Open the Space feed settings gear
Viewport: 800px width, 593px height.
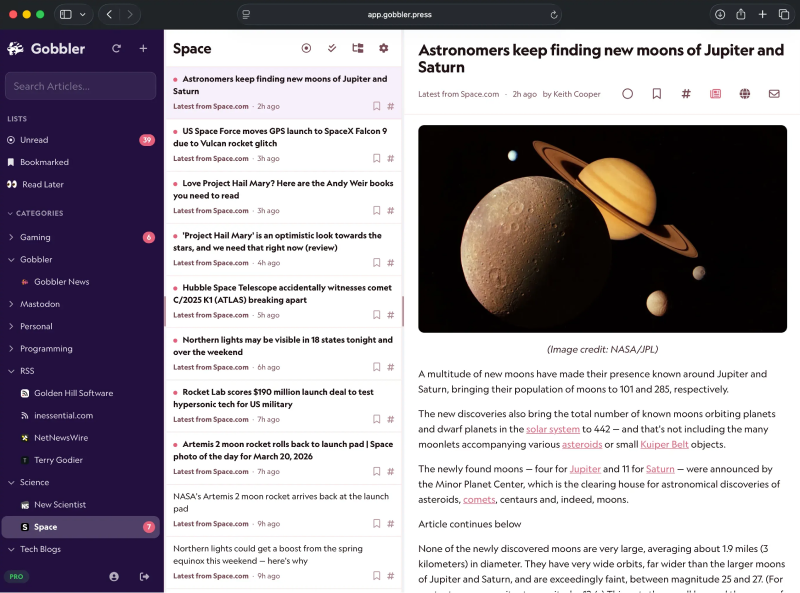(x=384, y=48)
